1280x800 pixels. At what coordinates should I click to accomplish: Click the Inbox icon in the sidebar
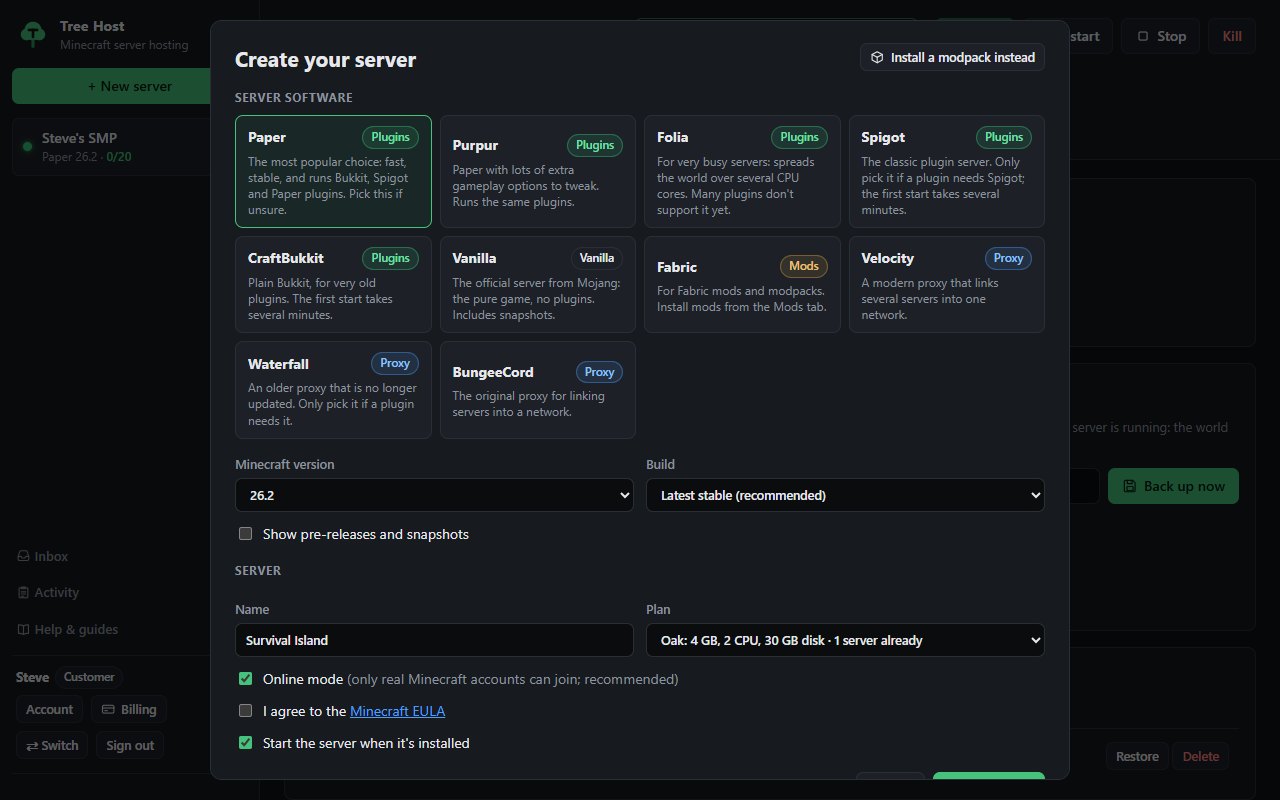click(23, 556)
